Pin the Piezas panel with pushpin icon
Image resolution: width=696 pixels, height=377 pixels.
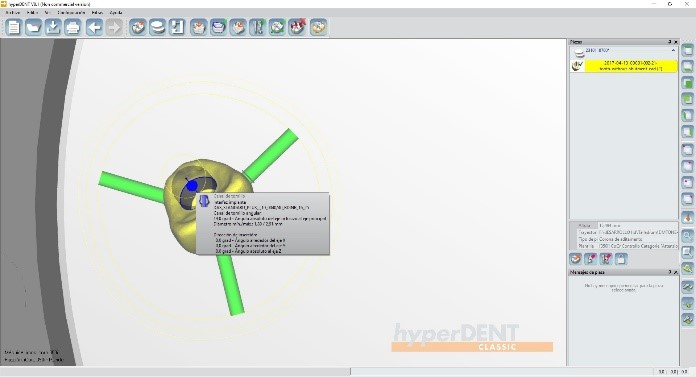click(670, 42)
